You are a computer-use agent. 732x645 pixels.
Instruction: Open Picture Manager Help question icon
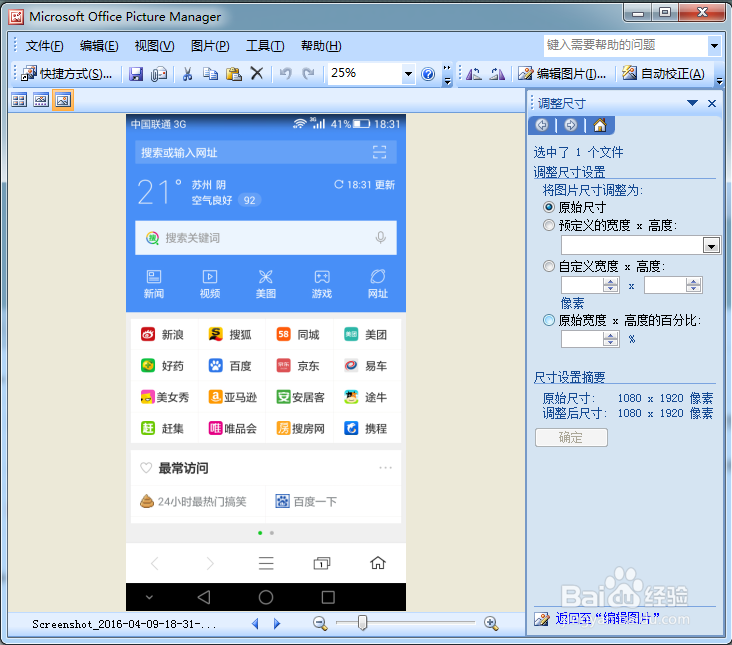click(x=428, y=74)
